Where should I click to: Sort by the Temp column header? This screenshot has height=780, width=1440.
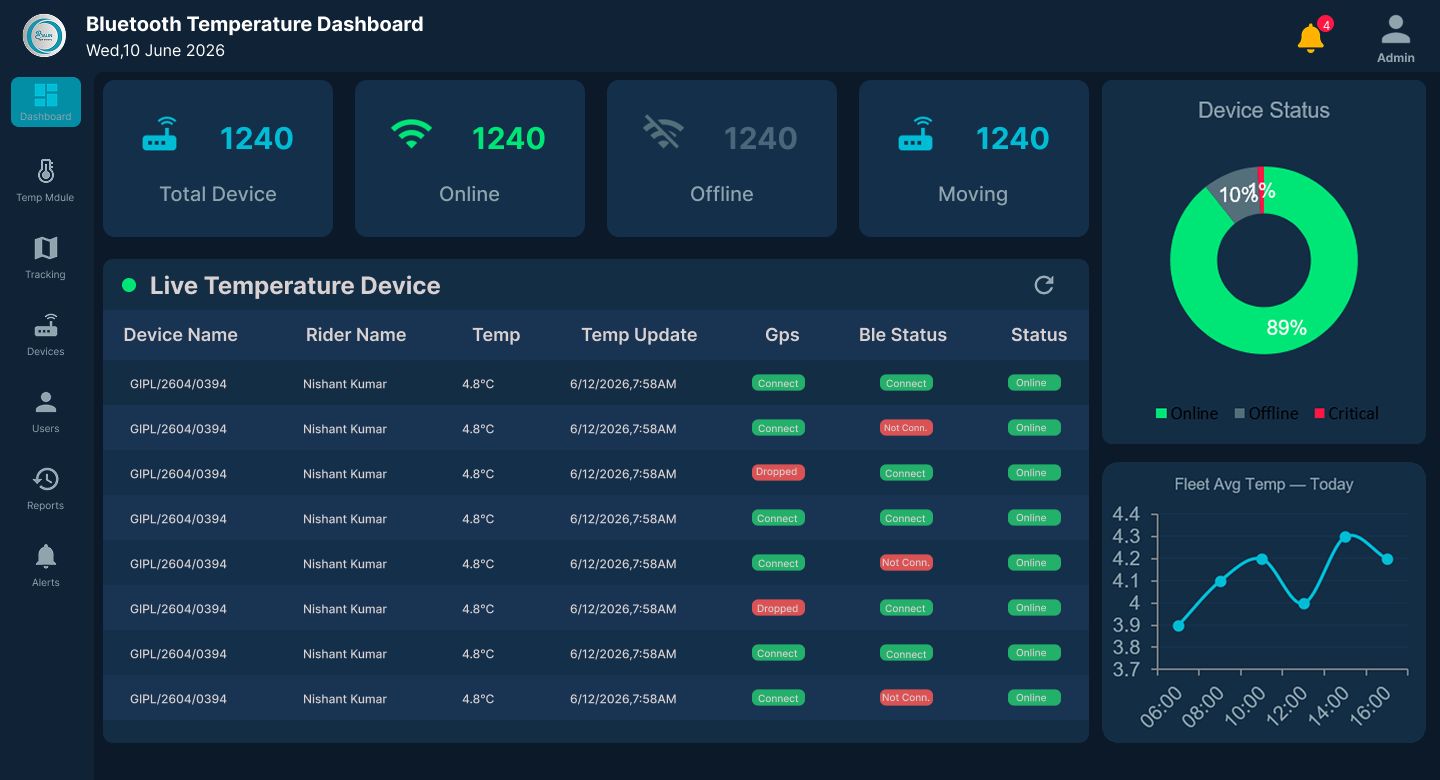click(496, 335)
